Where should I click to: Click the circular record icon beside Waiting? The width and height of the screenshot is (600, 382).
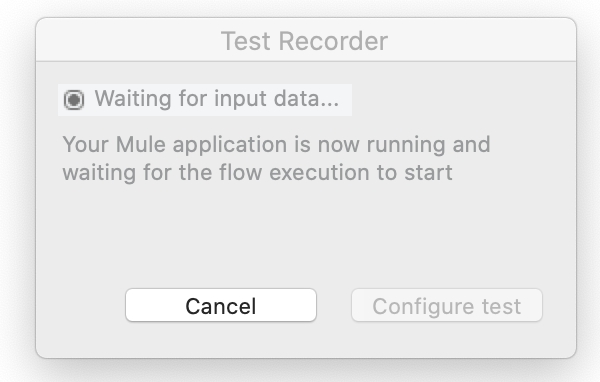74,100
